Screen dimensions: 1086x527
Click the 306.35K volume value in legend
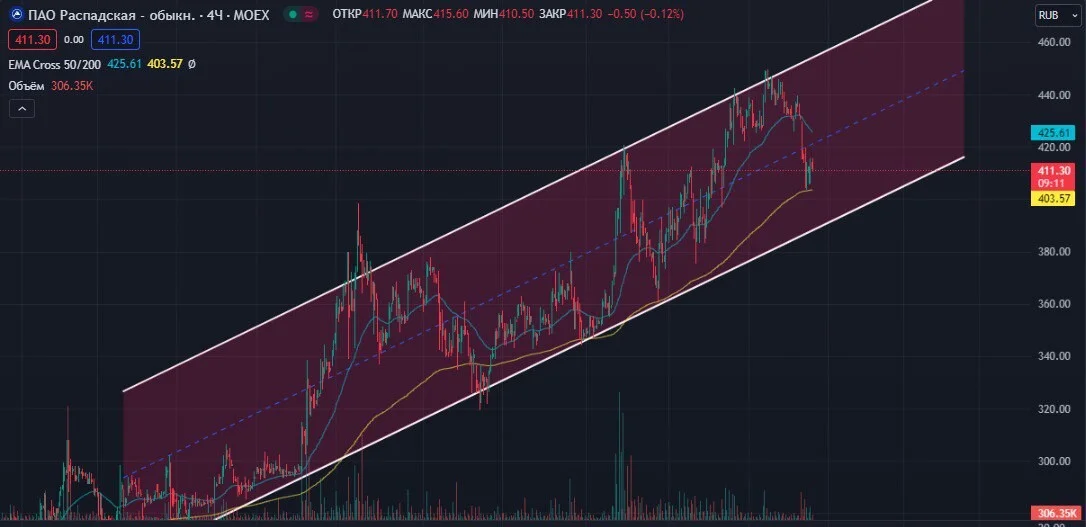point(73,86)
